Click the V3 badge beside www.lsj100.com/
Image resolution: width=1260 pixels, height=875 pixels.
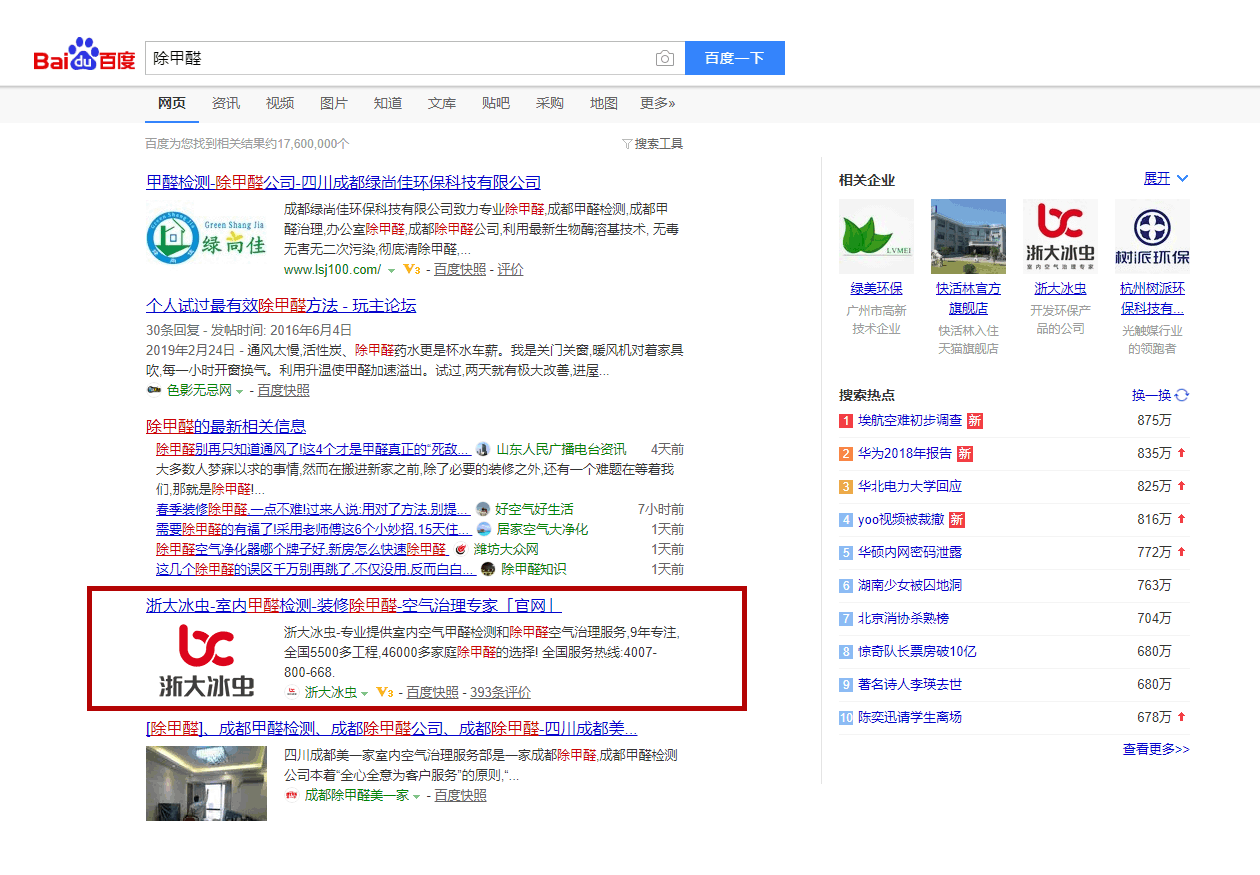pyautogui.click(x=411, y=270)
